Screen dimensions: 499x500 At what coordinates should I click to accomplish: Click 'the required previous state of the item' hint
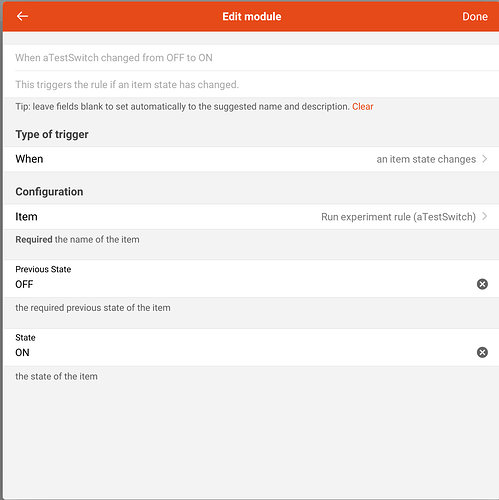coord(93,308)
